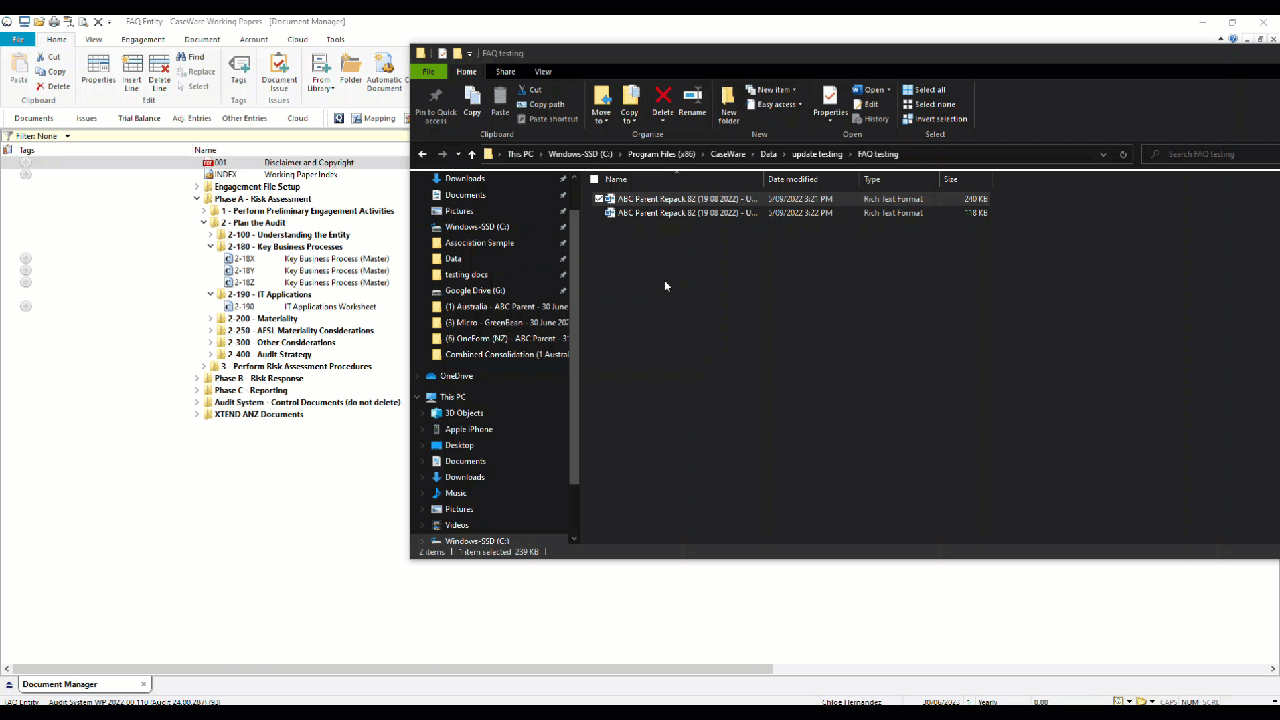
Task: Click Find with the binoculars icon
Action: [x=190, y=57]
